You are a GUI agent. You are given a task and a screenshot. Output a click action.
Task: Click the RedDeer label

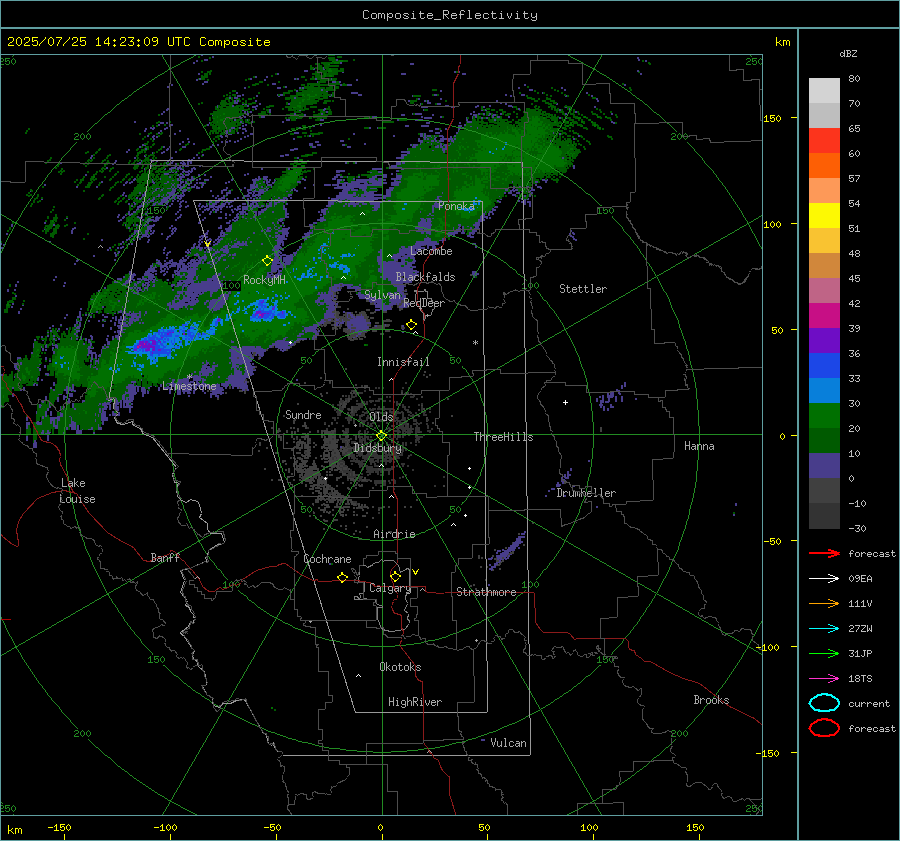(424, 303)
